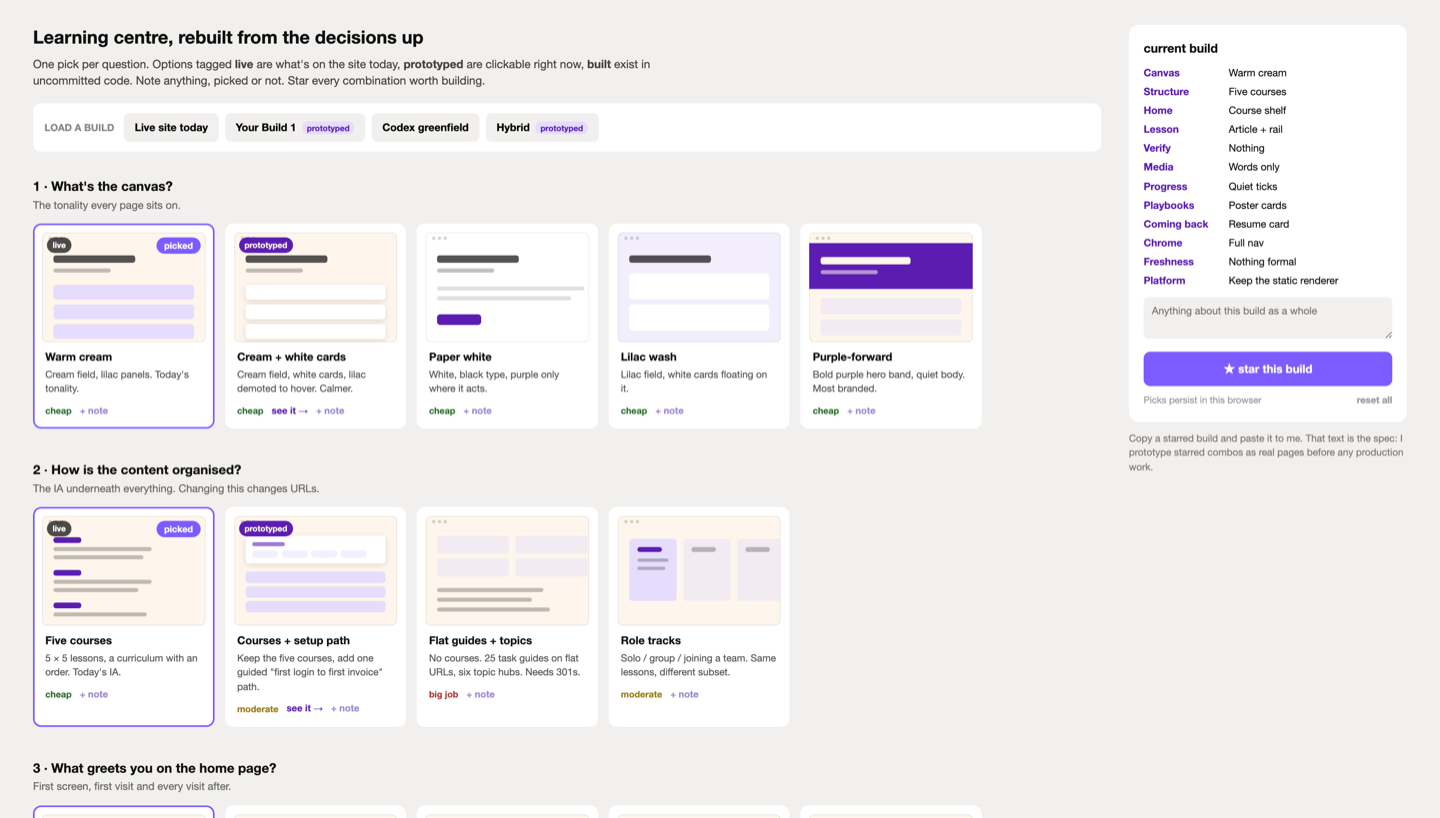
Task: Focus the build notes text area
Action: point(1267,318)
